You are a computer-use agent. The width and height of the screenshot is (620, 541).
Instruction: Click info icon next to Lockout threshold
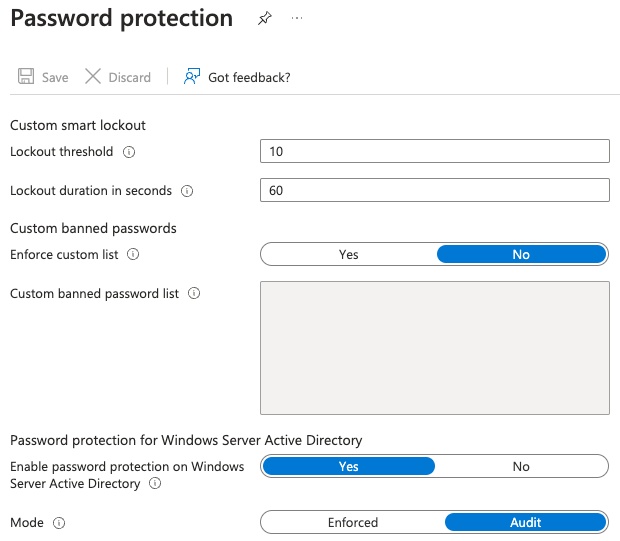tap(129, 153)
